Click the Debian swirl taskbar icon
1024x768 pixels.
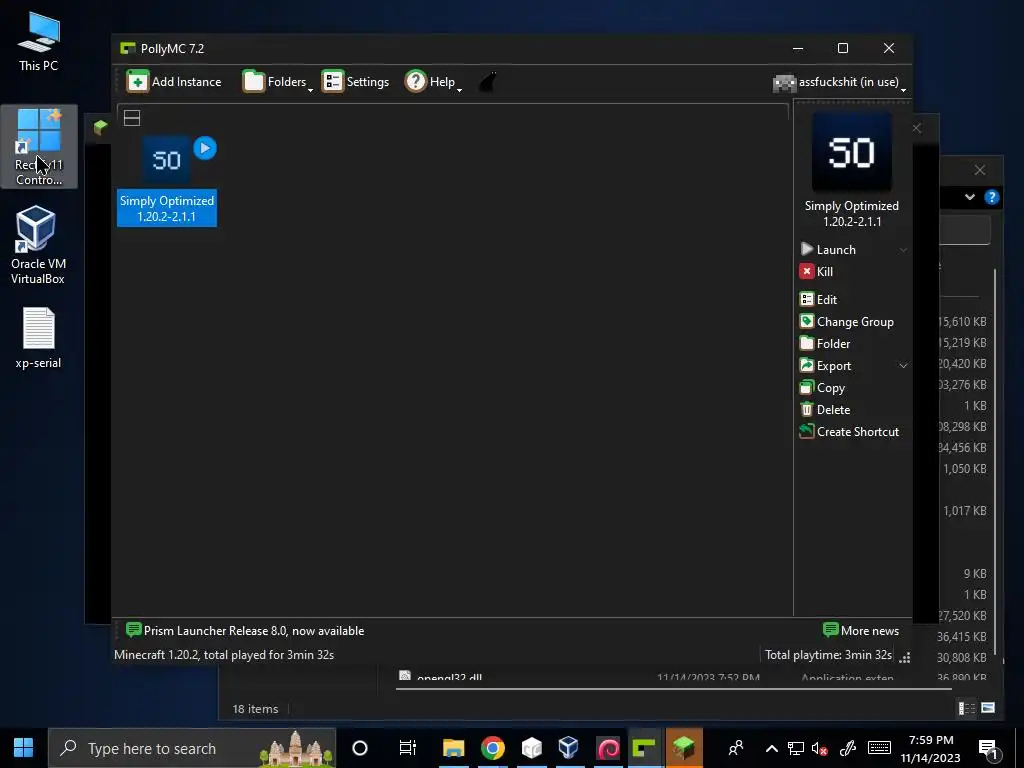[608, 748]
